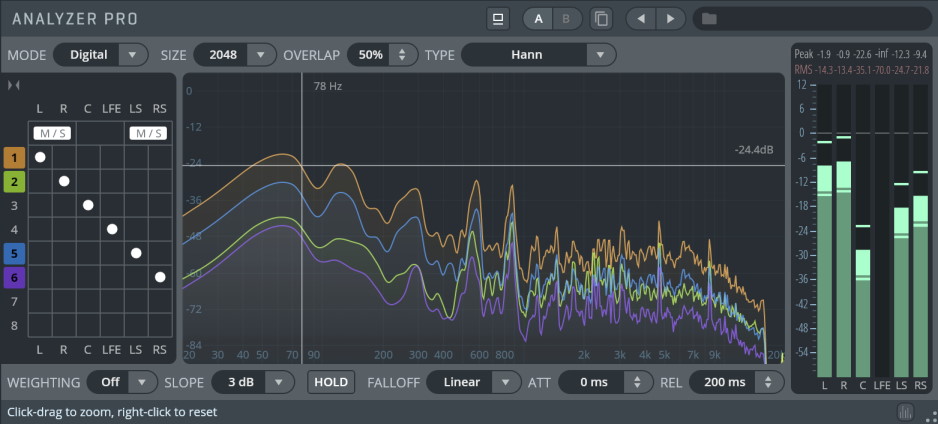
Task: Click the C channel level meter
Action: point(863,230)
